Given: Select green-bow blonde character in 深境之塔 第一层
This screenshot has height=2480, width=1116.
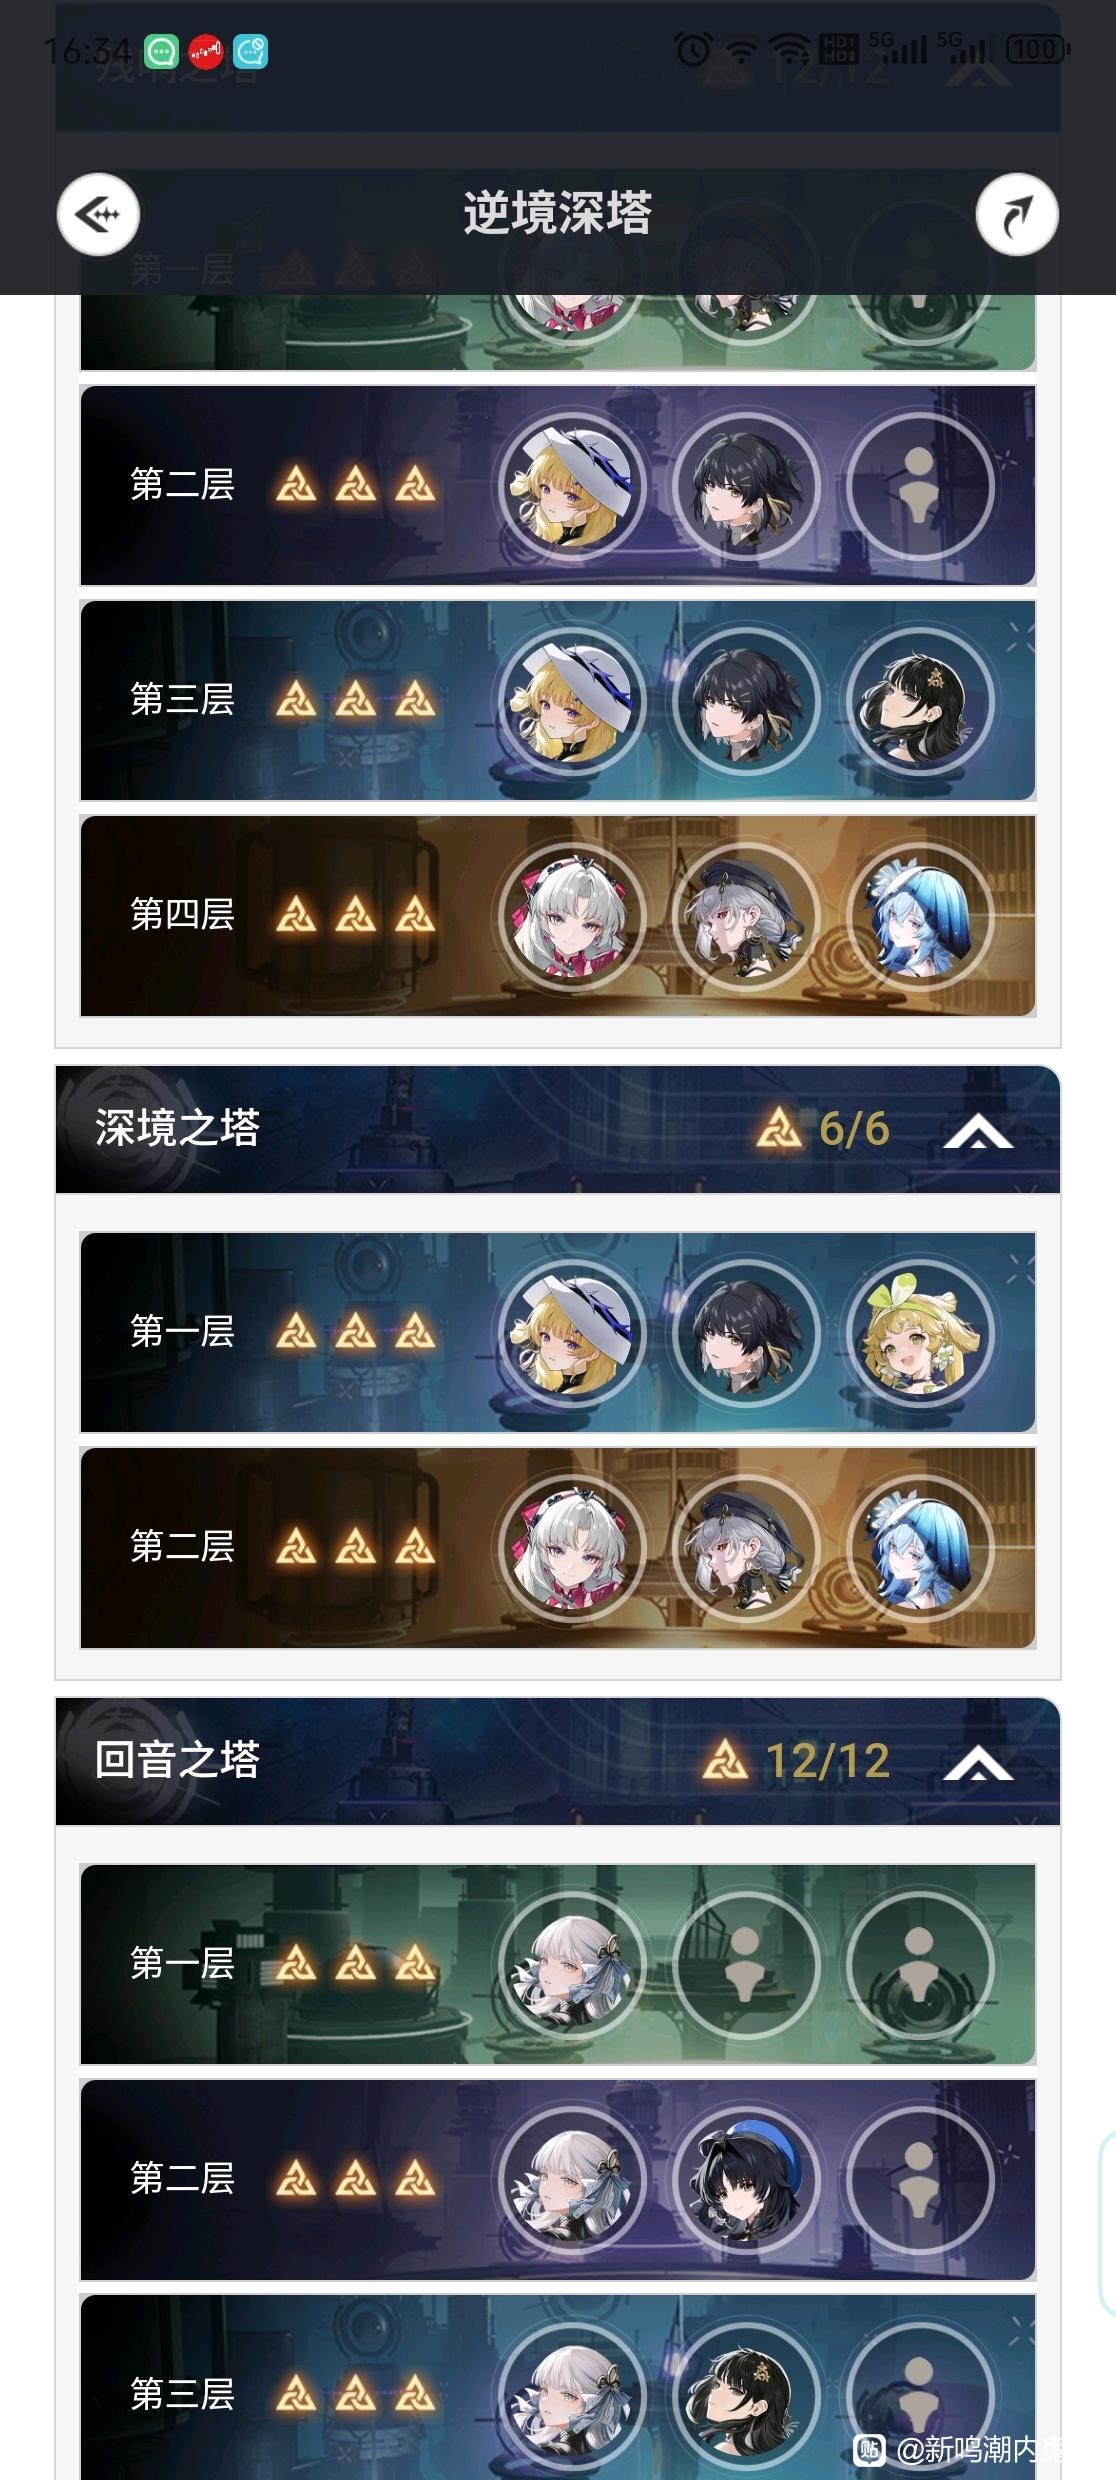Looking at the screenshot, I should pyautogui.click(x=919, y=1333).
